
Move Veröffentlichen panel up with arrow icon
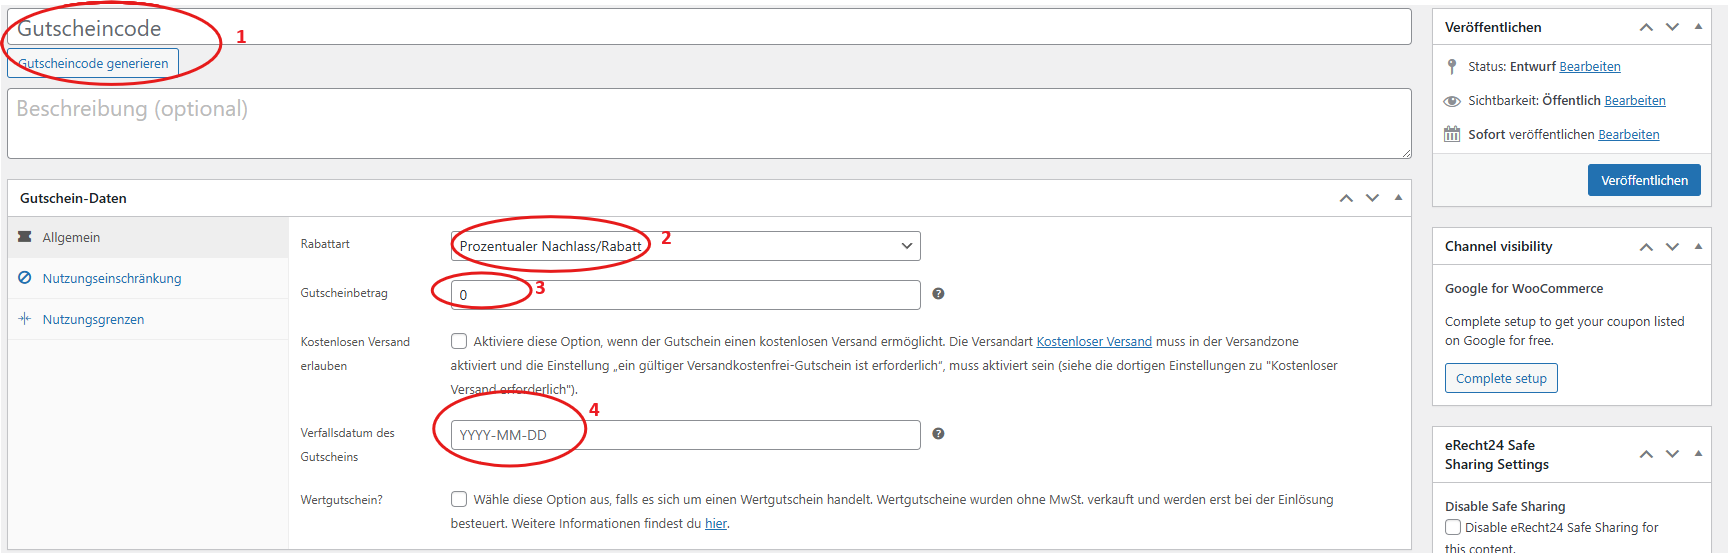(1646, 27)
